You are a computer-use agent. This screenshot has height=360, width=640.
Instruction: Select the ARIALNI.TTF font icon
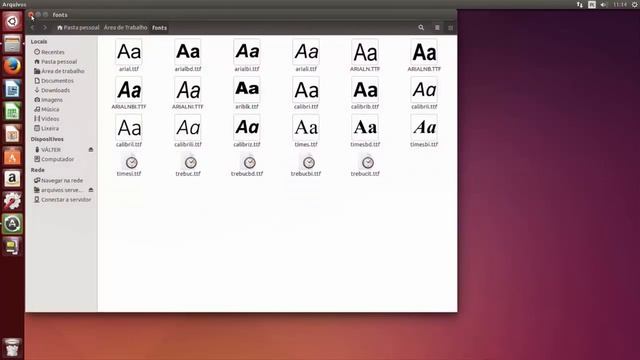click(188, 90)
